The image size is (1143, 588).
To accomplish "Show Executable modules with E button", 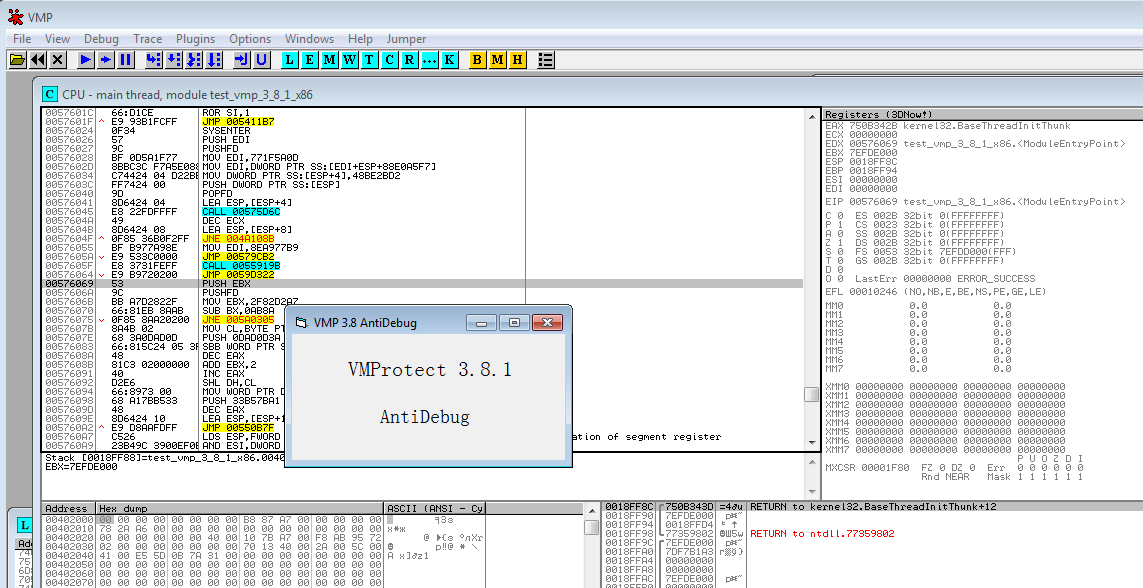I will coord(310,60).
